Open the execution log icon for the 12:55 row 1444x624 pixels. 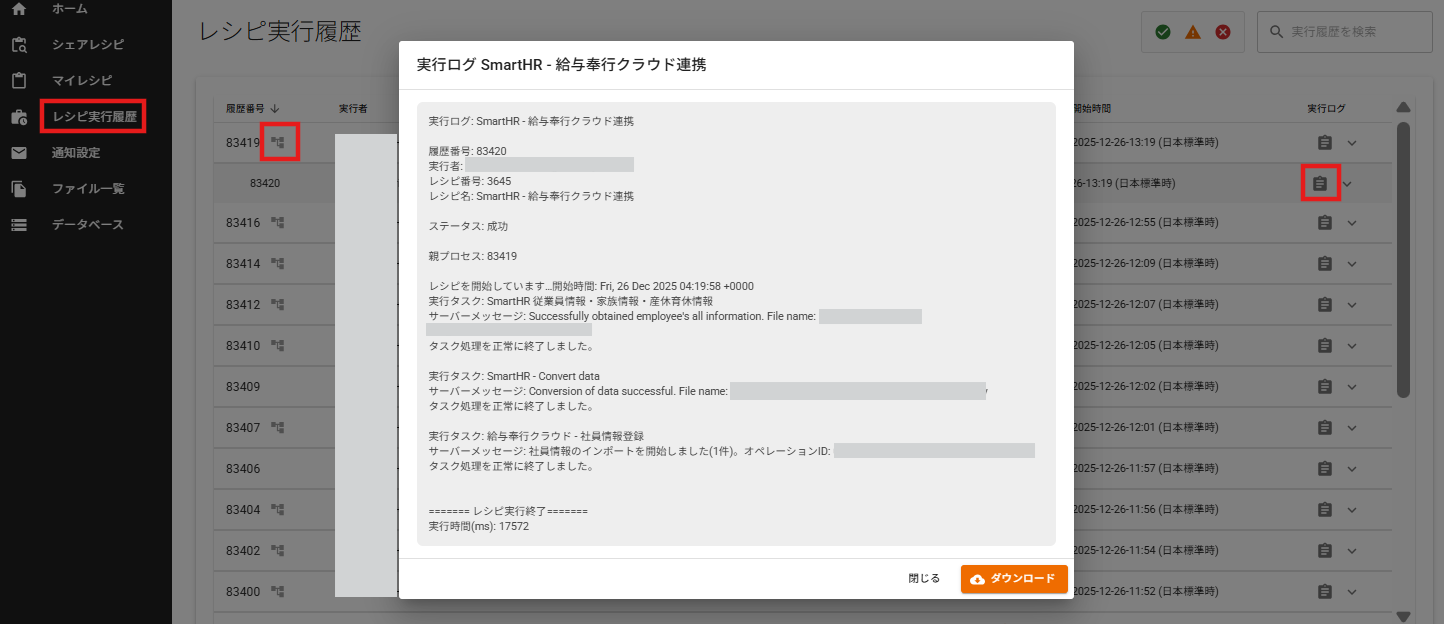pos(1324,222)
